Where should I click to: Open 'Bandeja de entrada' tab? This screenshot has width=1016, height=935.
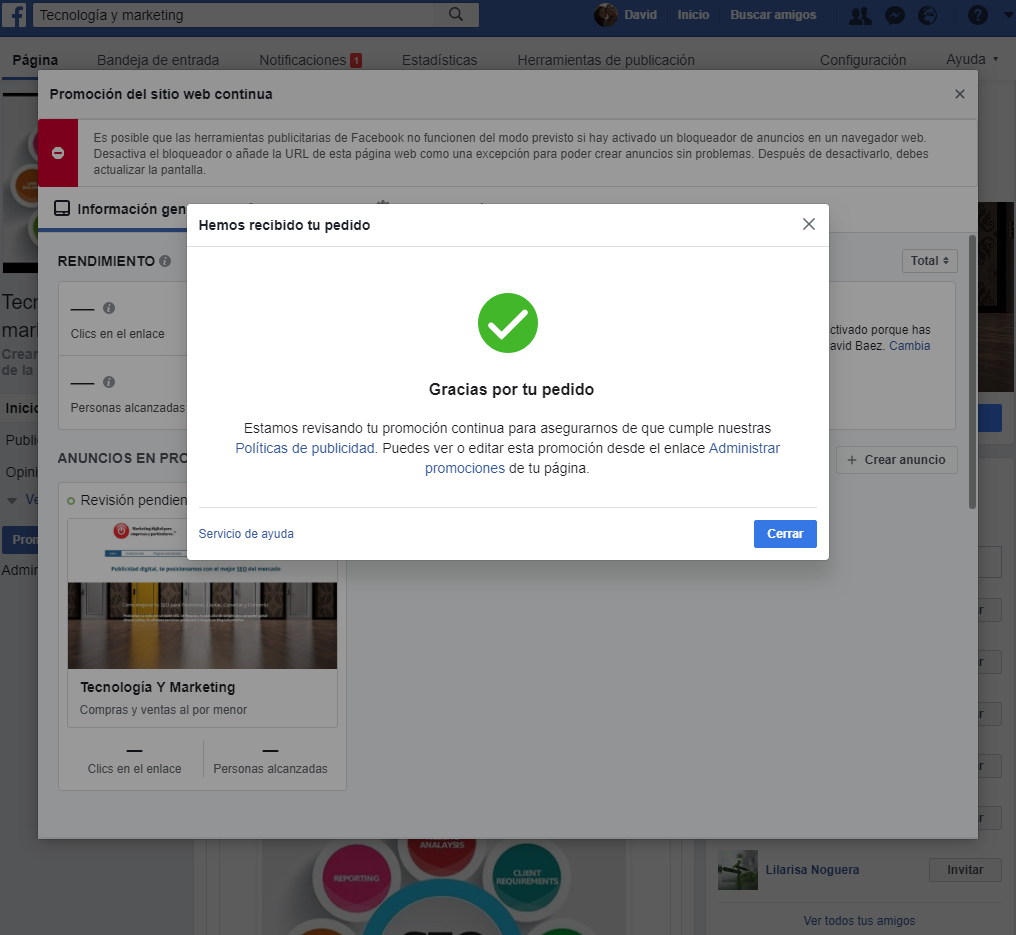(x=157, y=60)
